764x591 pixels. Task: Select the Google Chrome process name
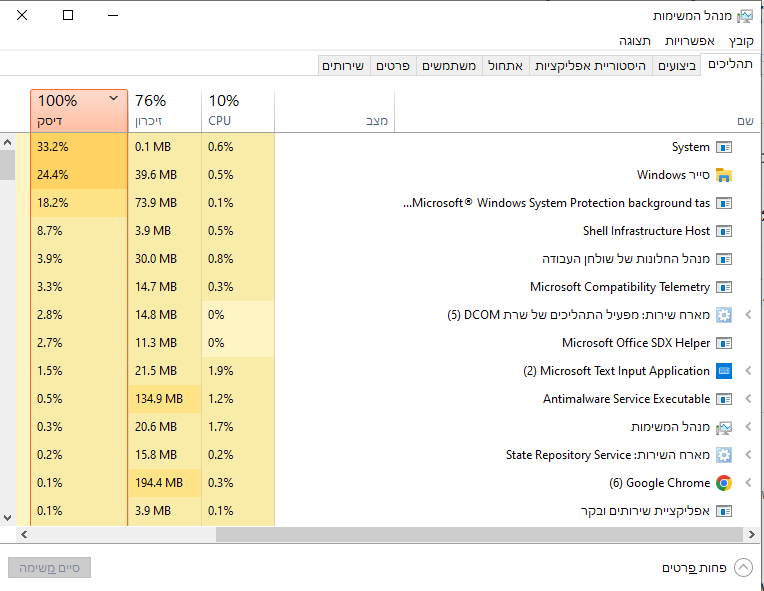[x=668, y=483]
